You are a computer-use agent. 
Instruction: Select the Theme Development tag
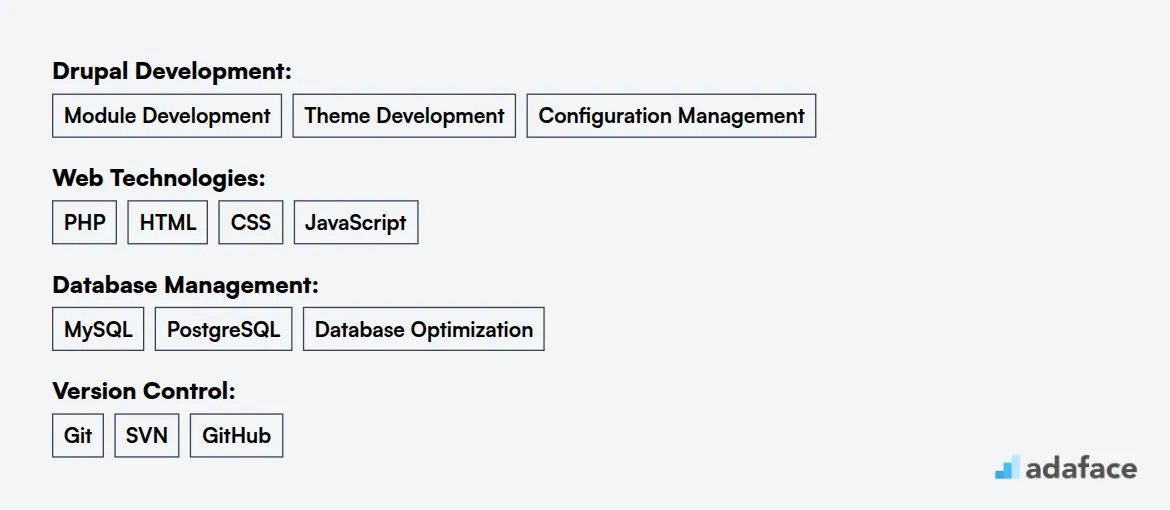point(404,116)
